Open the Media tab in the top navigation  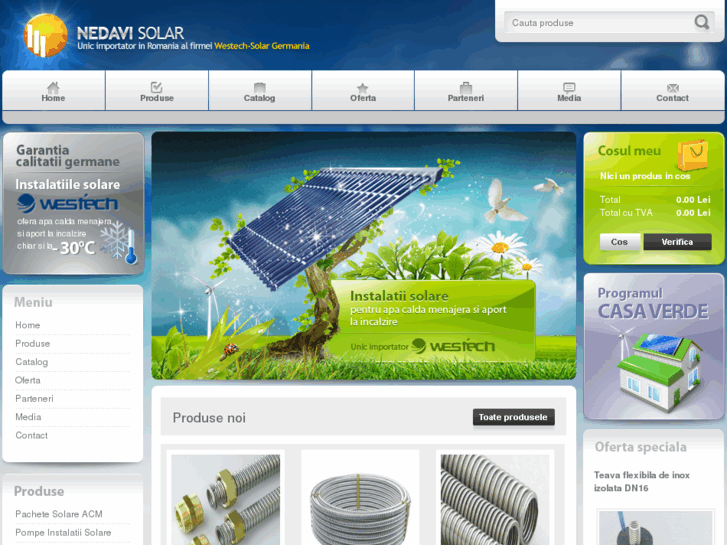tap(569, 90)
